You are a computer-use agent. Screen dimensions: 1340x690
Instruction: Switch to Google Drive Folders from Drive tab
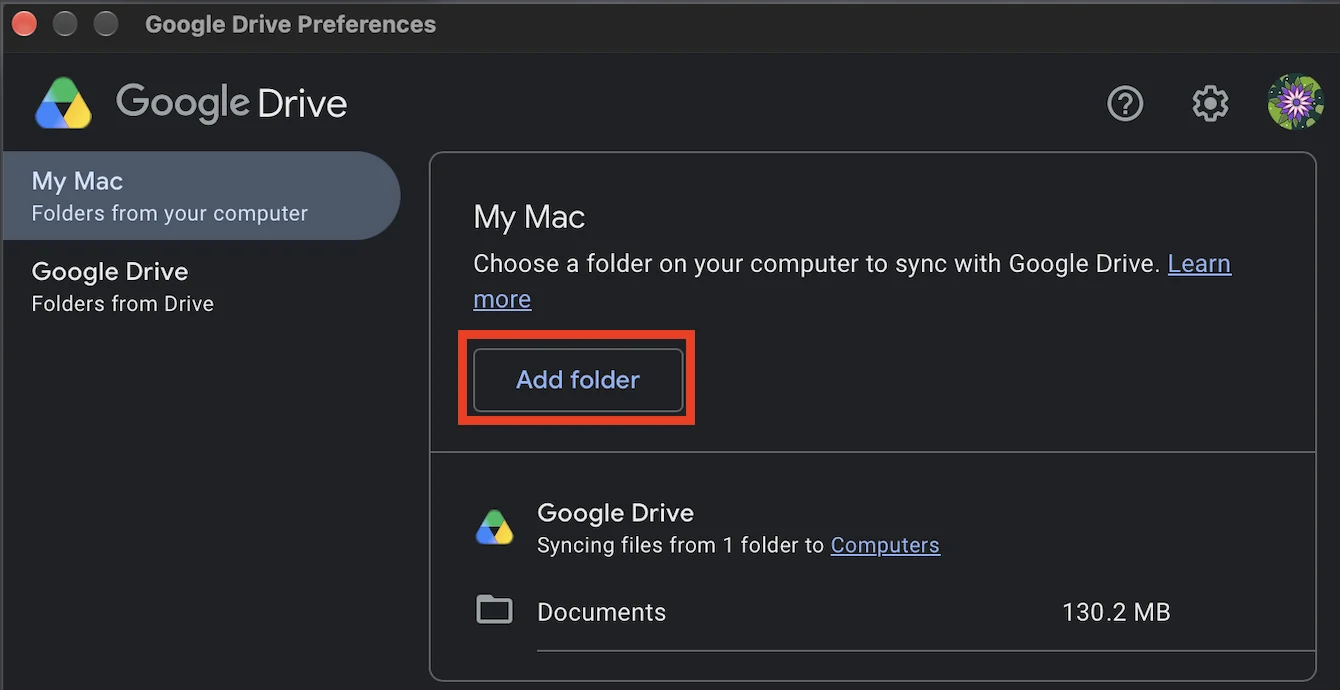[201, 286]
